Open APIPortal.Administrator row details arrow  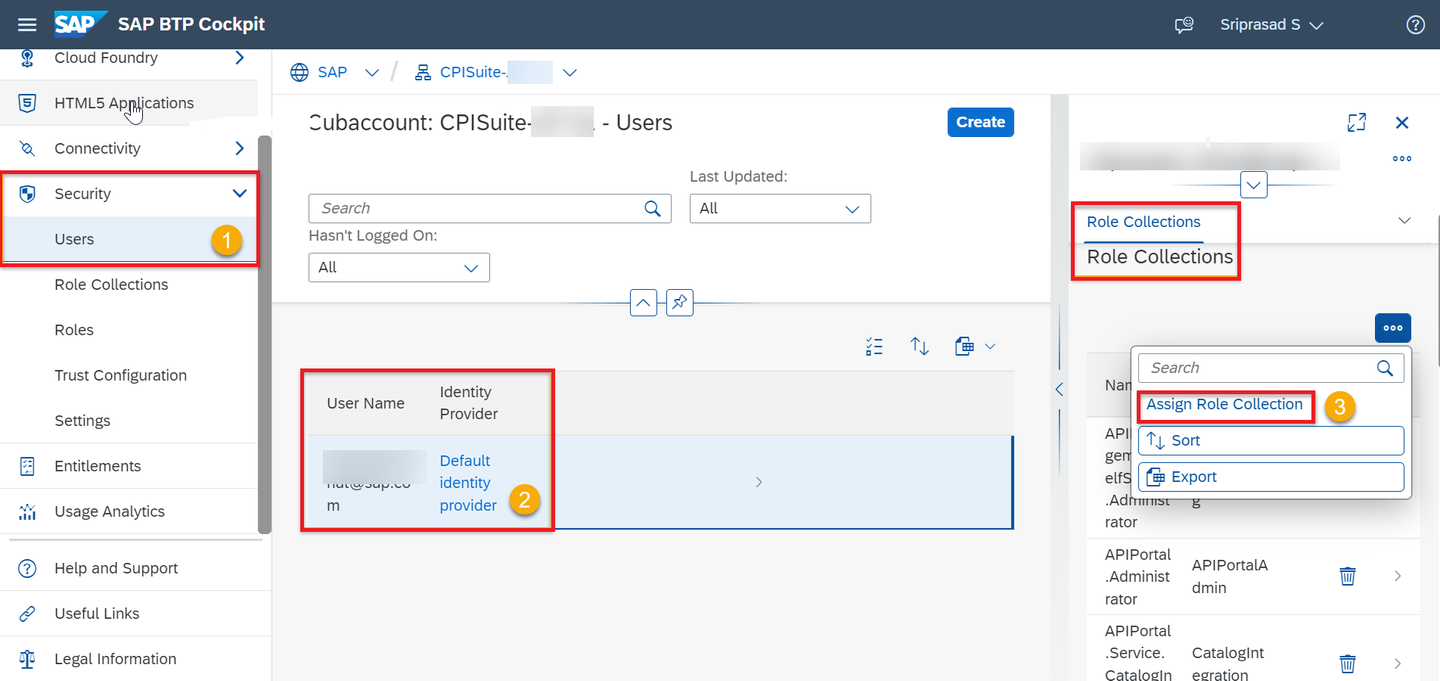click(x=1398, y=576)
